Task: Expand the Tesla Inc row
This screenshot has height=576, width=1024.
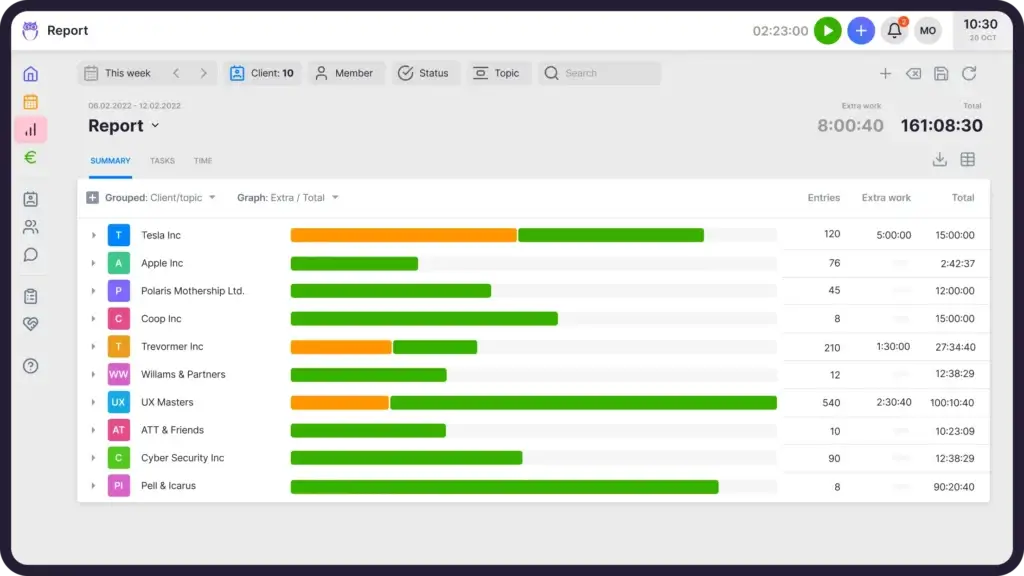Action: 93,235
